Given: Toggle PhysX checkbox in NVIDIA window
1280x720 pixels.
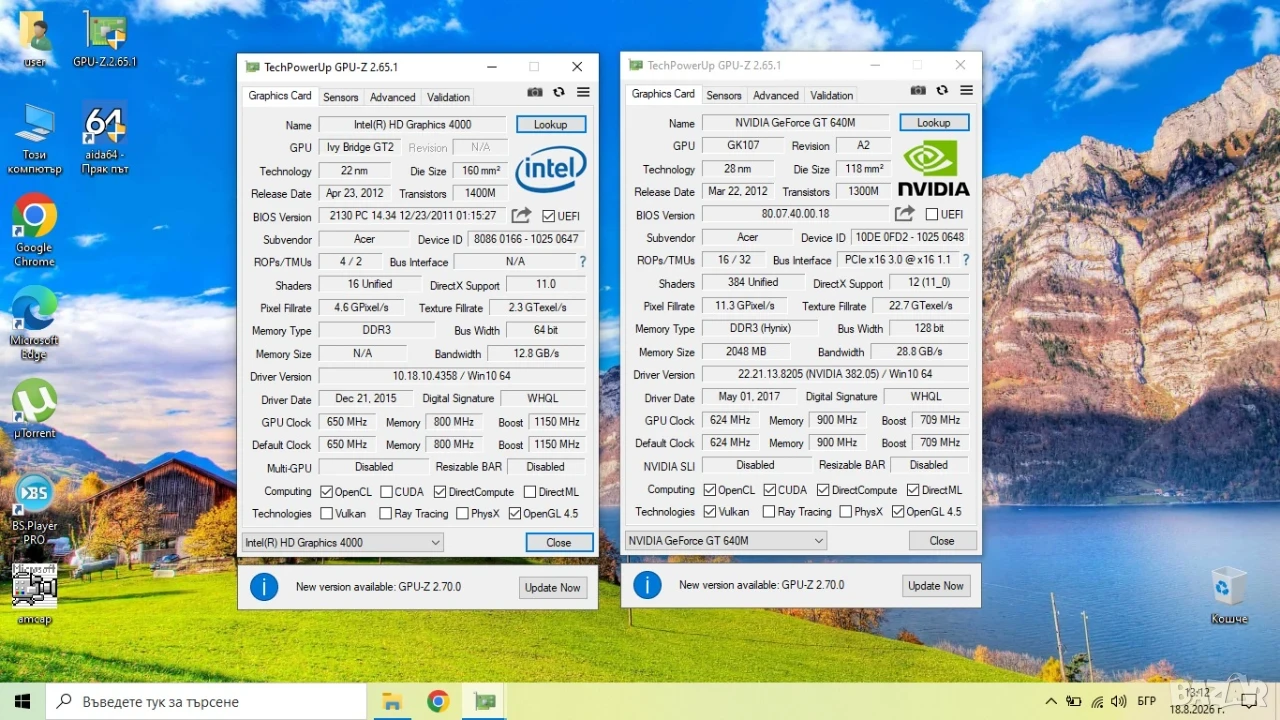Looking at the screenshot, I should pos(846,512).
